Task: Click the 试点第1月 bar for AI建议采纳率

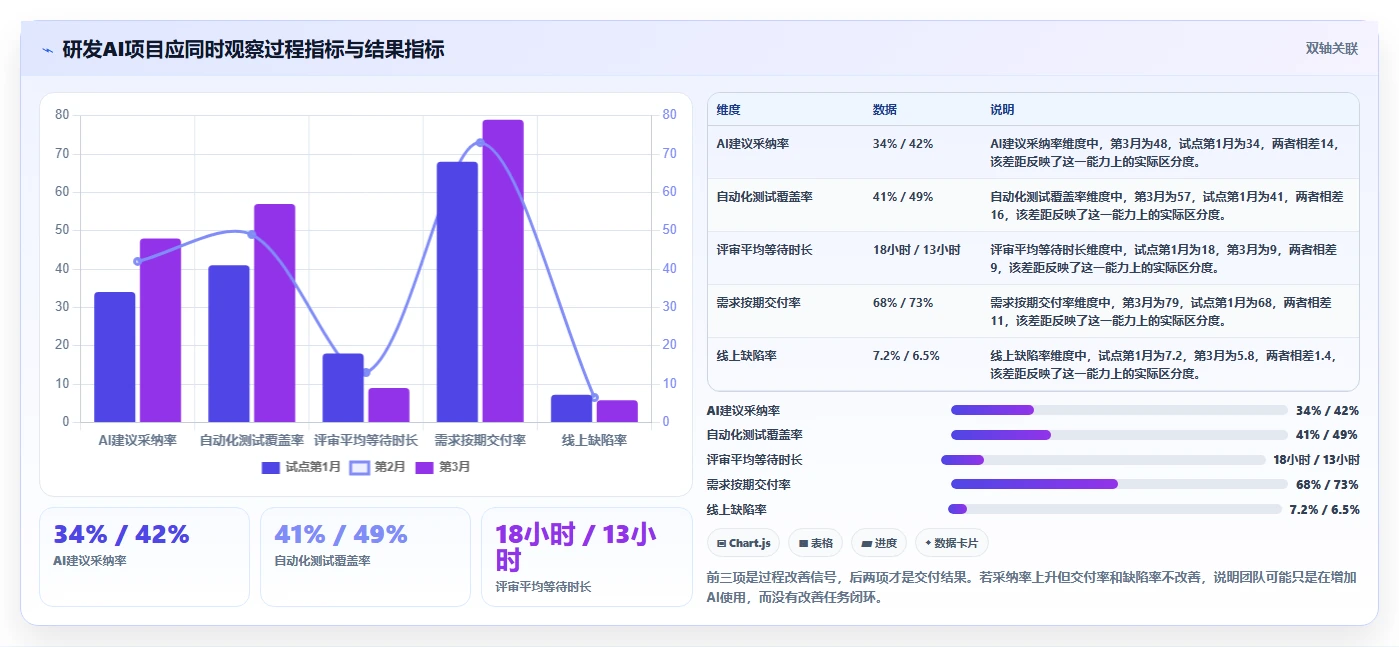Action: coord(115,357)
